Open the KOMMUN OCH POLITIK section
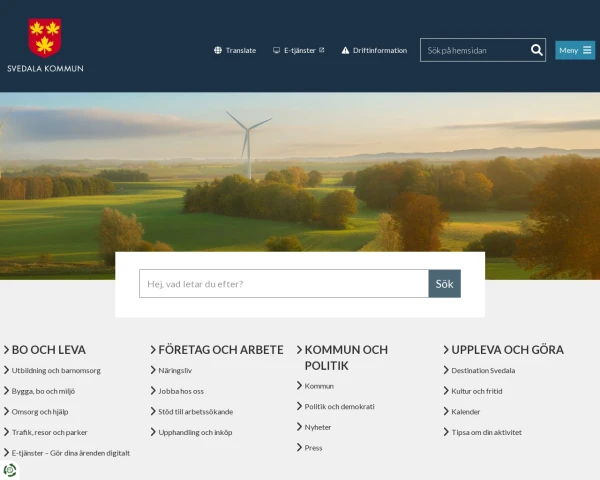This screenshot has height=480, width=600. pyautogui.click(x=346, y=358)
